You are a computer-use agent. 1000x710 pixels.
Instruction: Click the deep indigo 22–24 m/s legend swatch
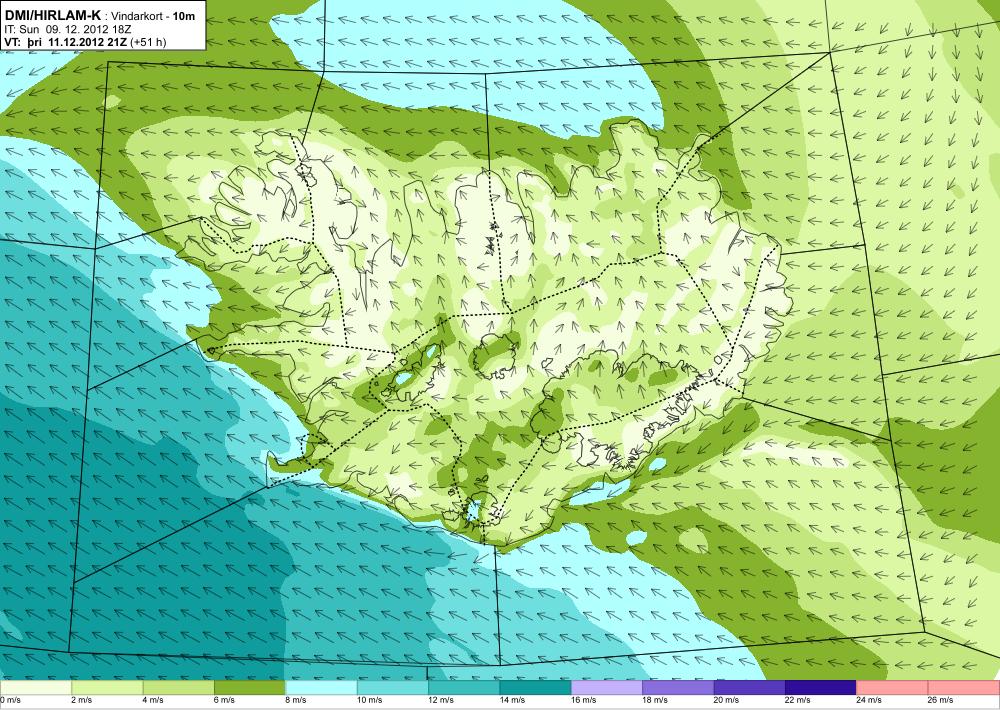point(821,688)
